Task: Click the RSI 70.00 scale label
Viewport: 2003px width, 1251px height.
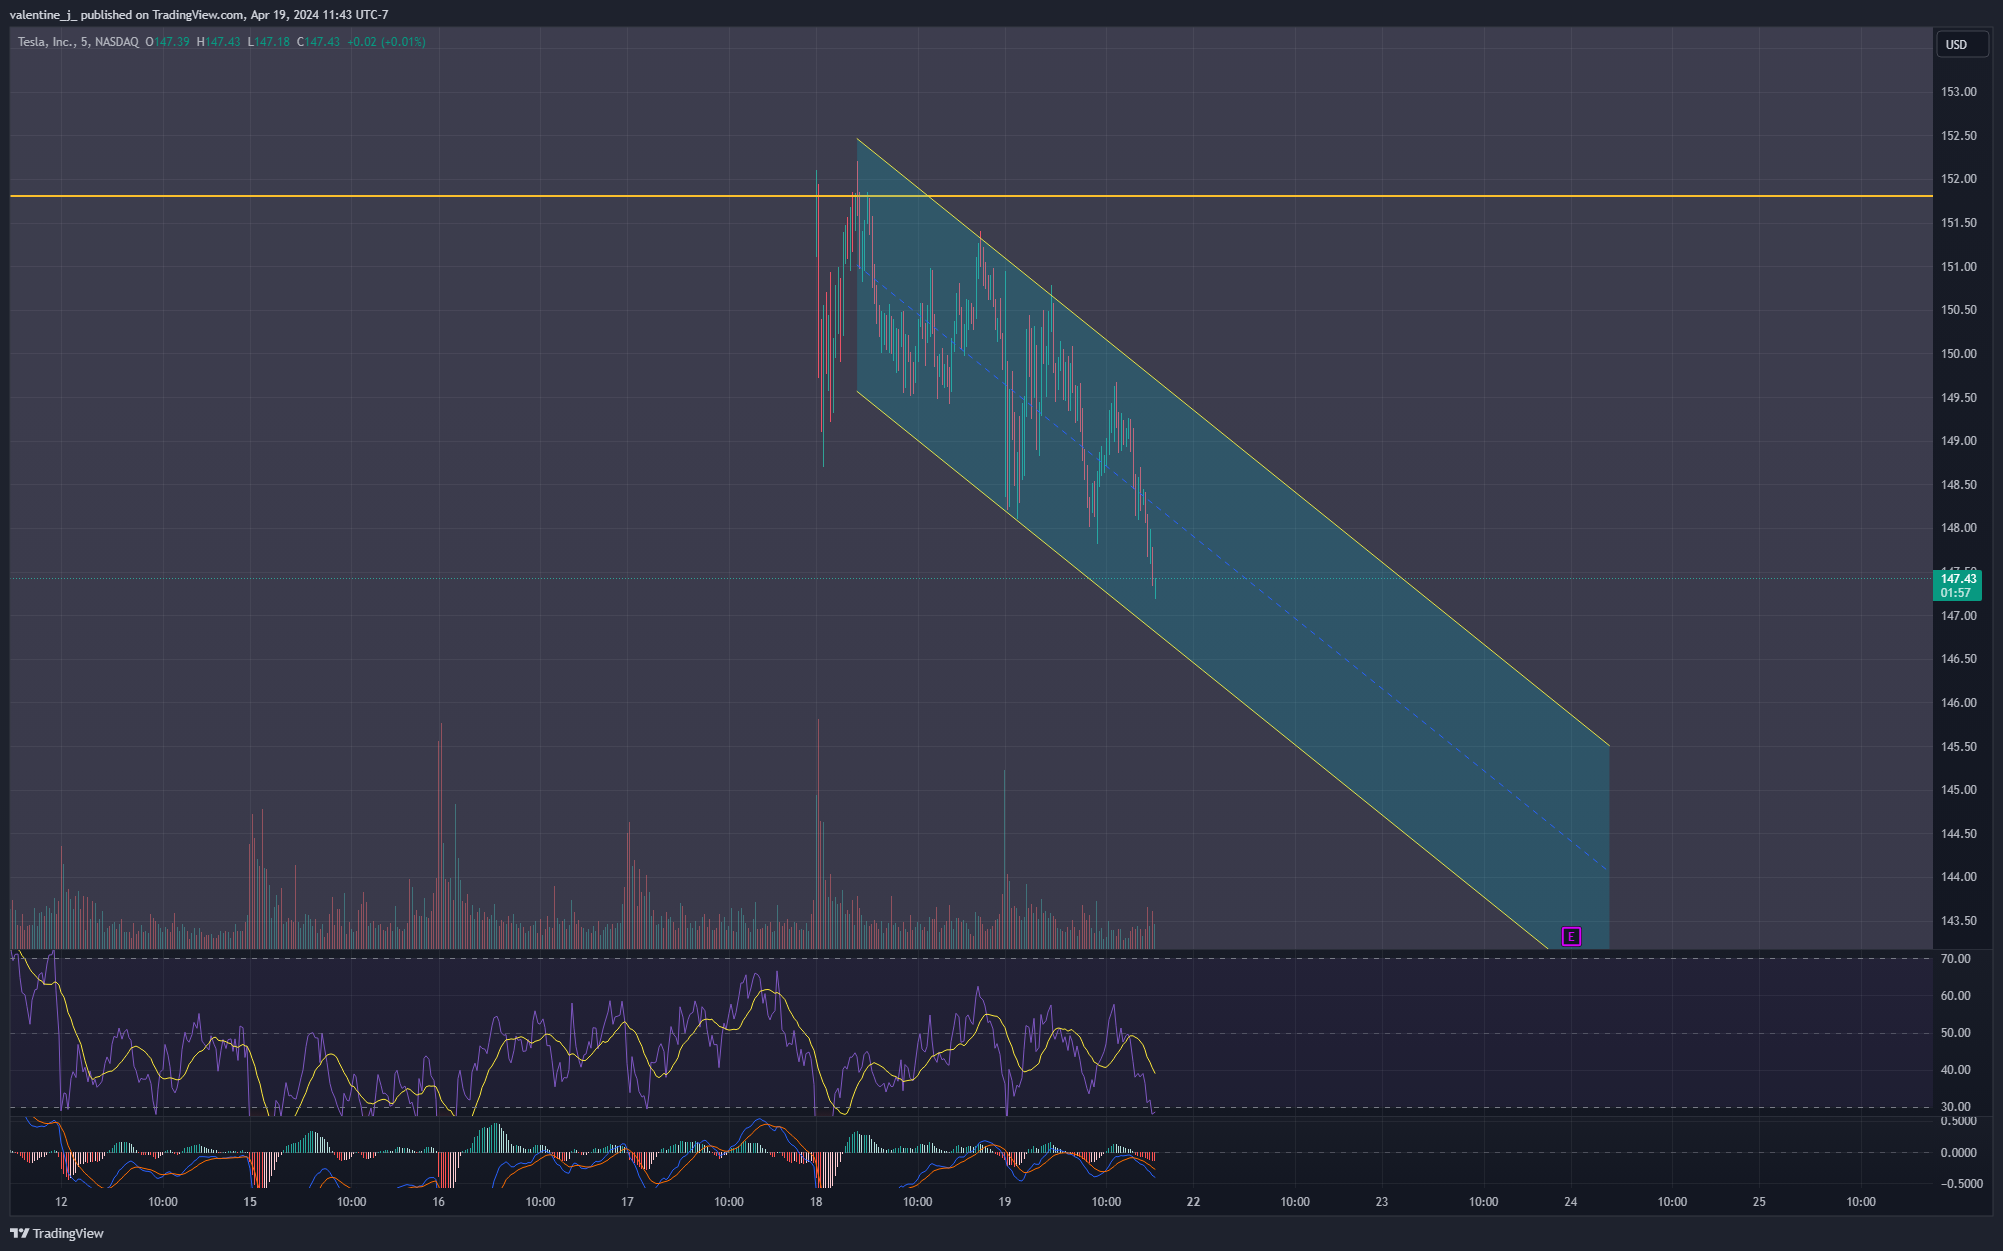Action: pyautogui.click(x=1955, y=959)
